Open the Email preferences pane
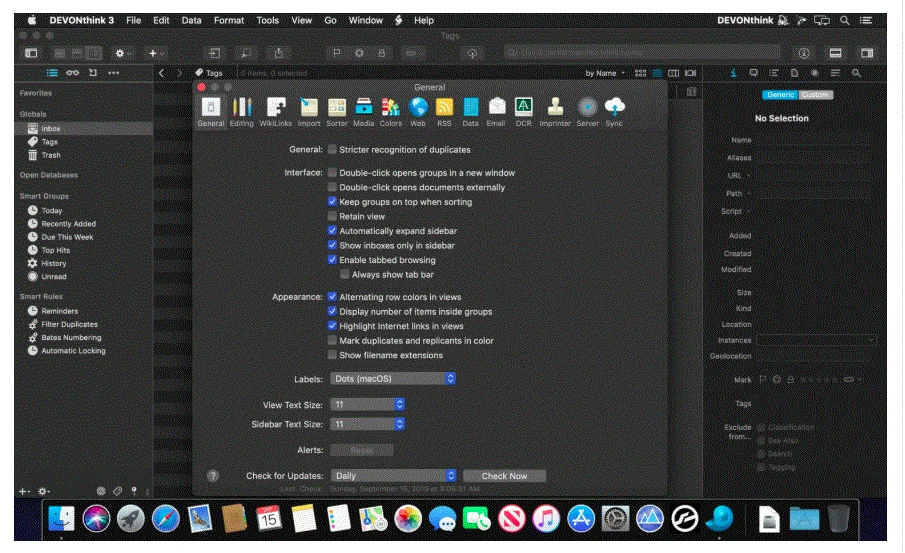This screenshot has height=553, width=905. (x=496, y=111)
